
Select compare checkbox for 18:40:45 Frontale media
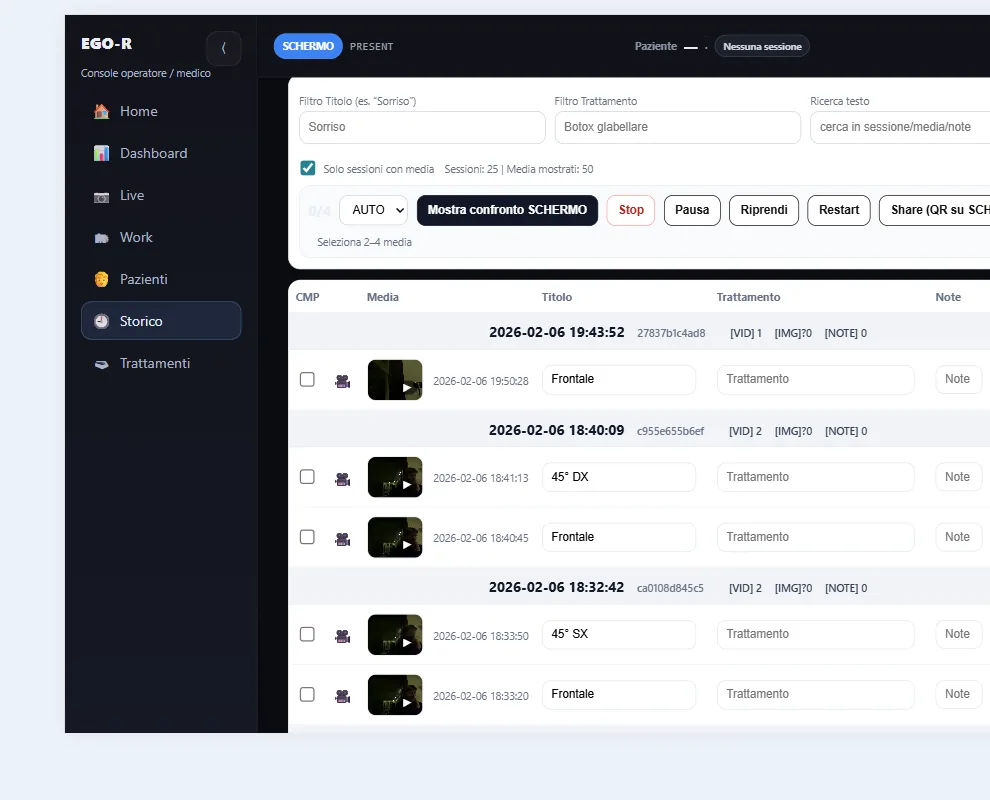[x=307, y=537]
